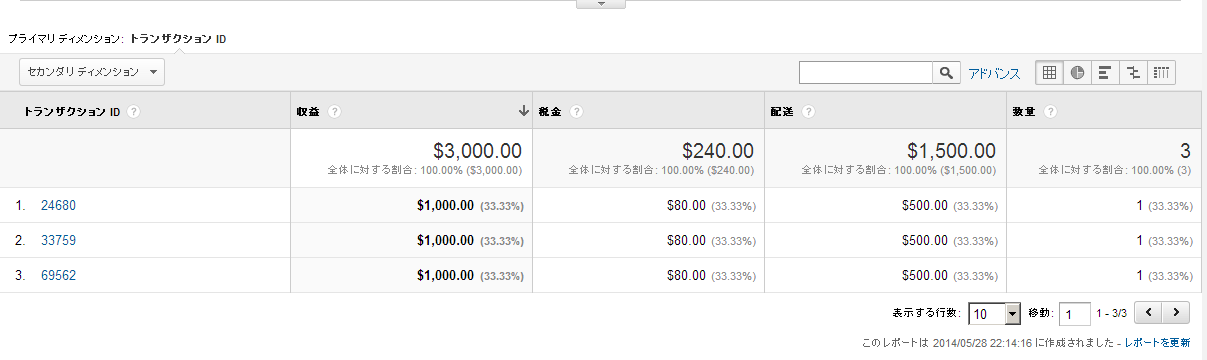Click the table search input field
The width and height of the screenshot is (1207, 360).
click(866, 73)
